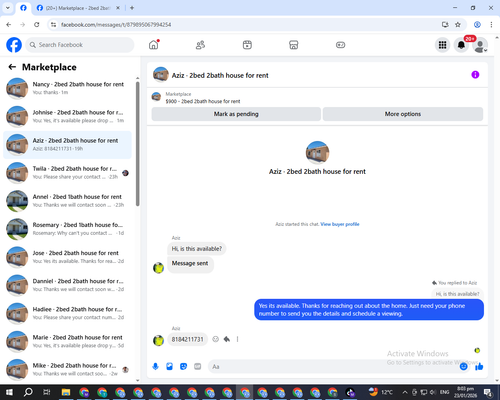This screenshot has width=500, height=400.
Task: Open Annel 2bed 1bath conversation
Action: point(67,201)
